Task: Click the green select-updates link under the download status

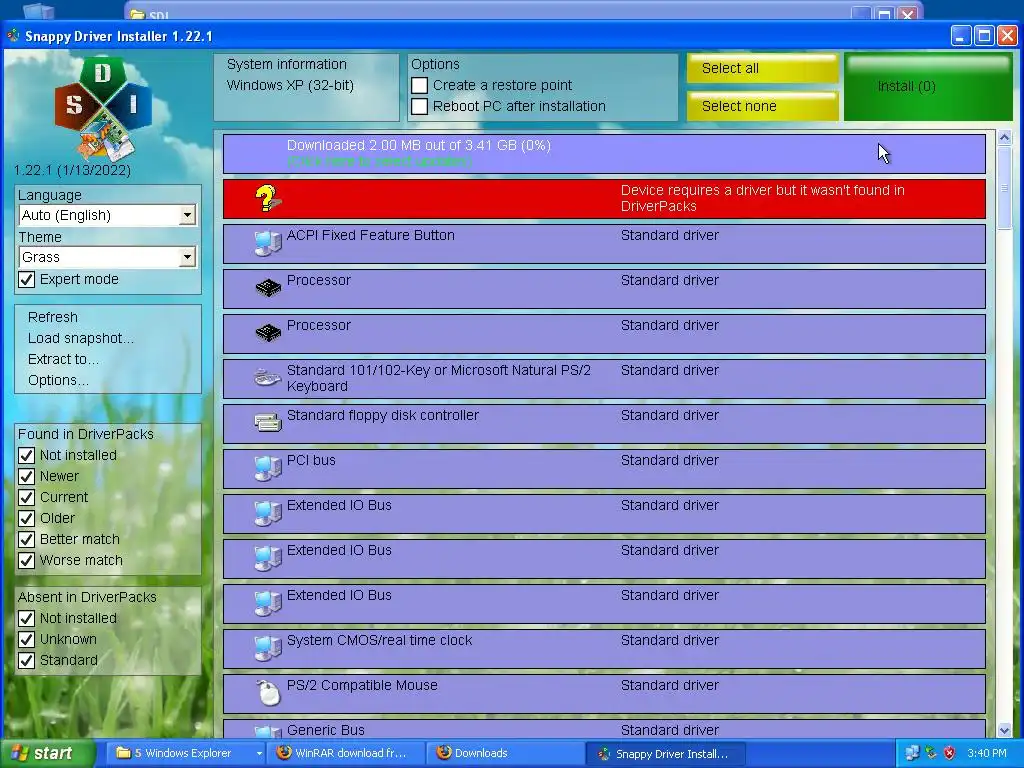Action: point(379,161)
